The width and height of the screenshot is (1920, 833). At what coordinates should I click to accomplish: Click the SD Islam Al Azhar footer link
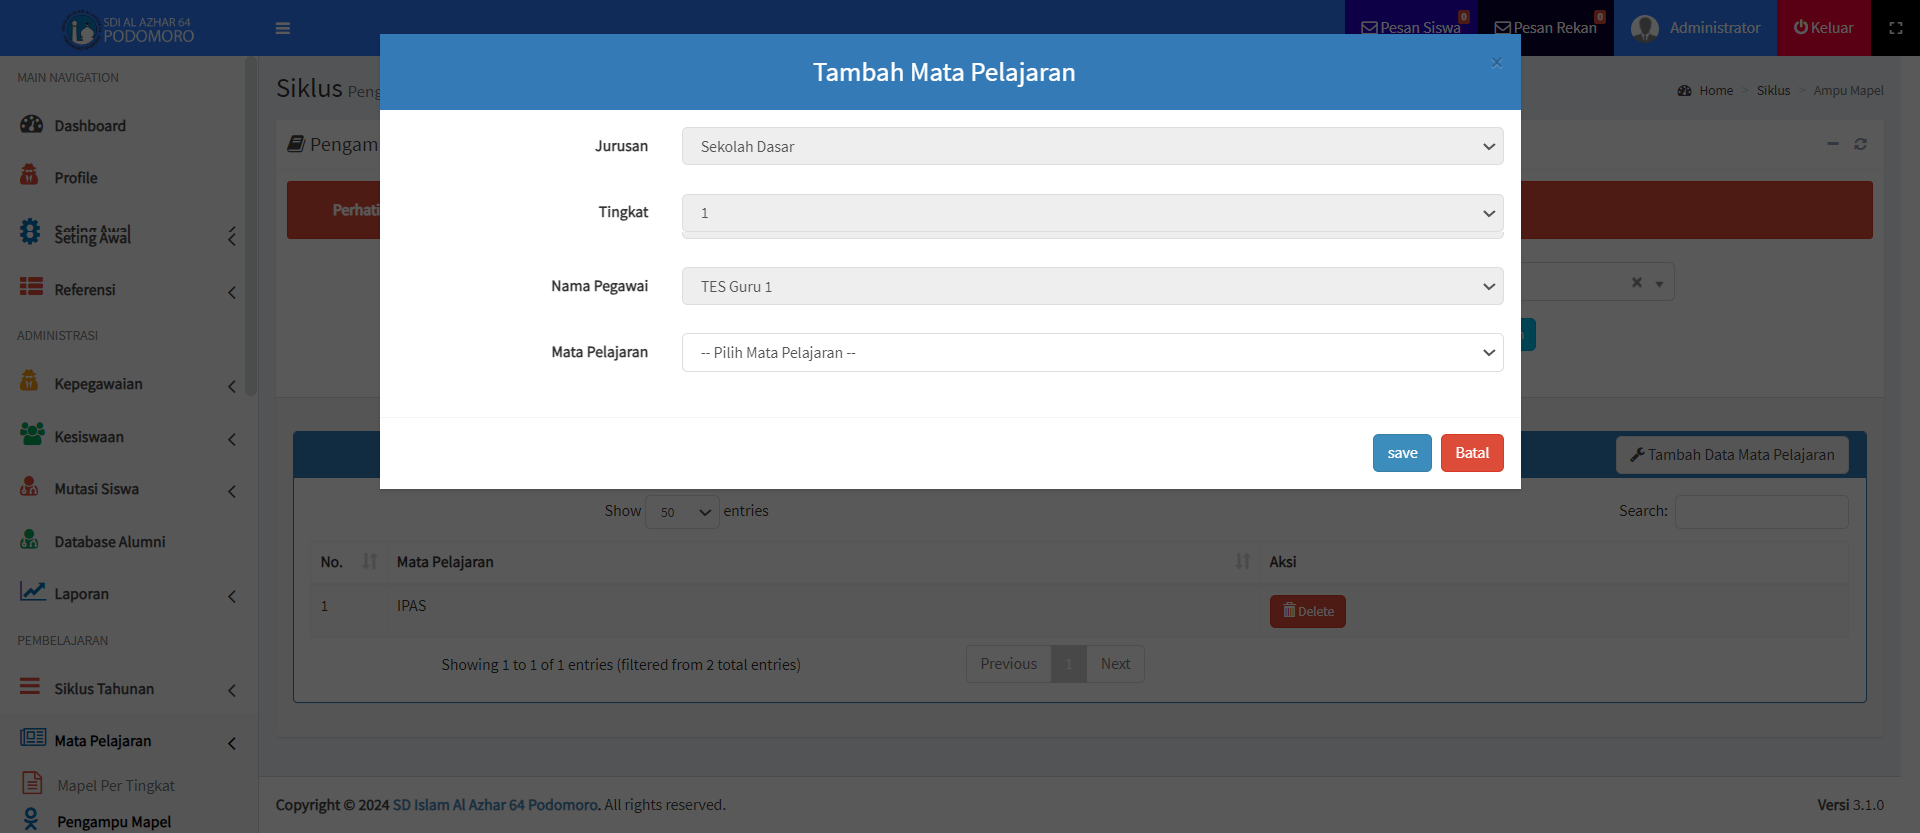[x=496, y=805]
